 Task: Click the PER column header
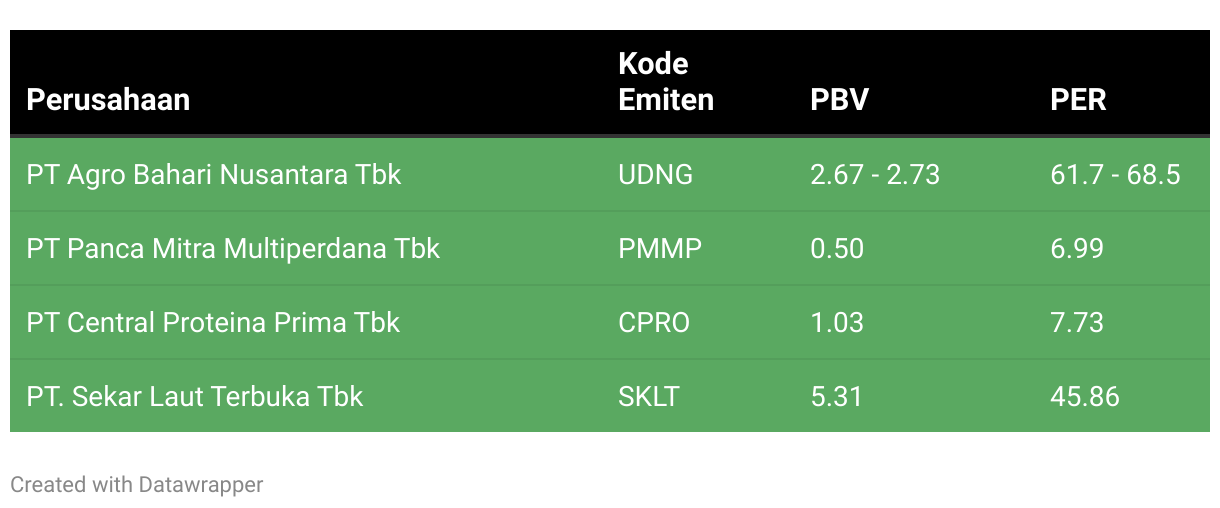tap(1078, 100)
